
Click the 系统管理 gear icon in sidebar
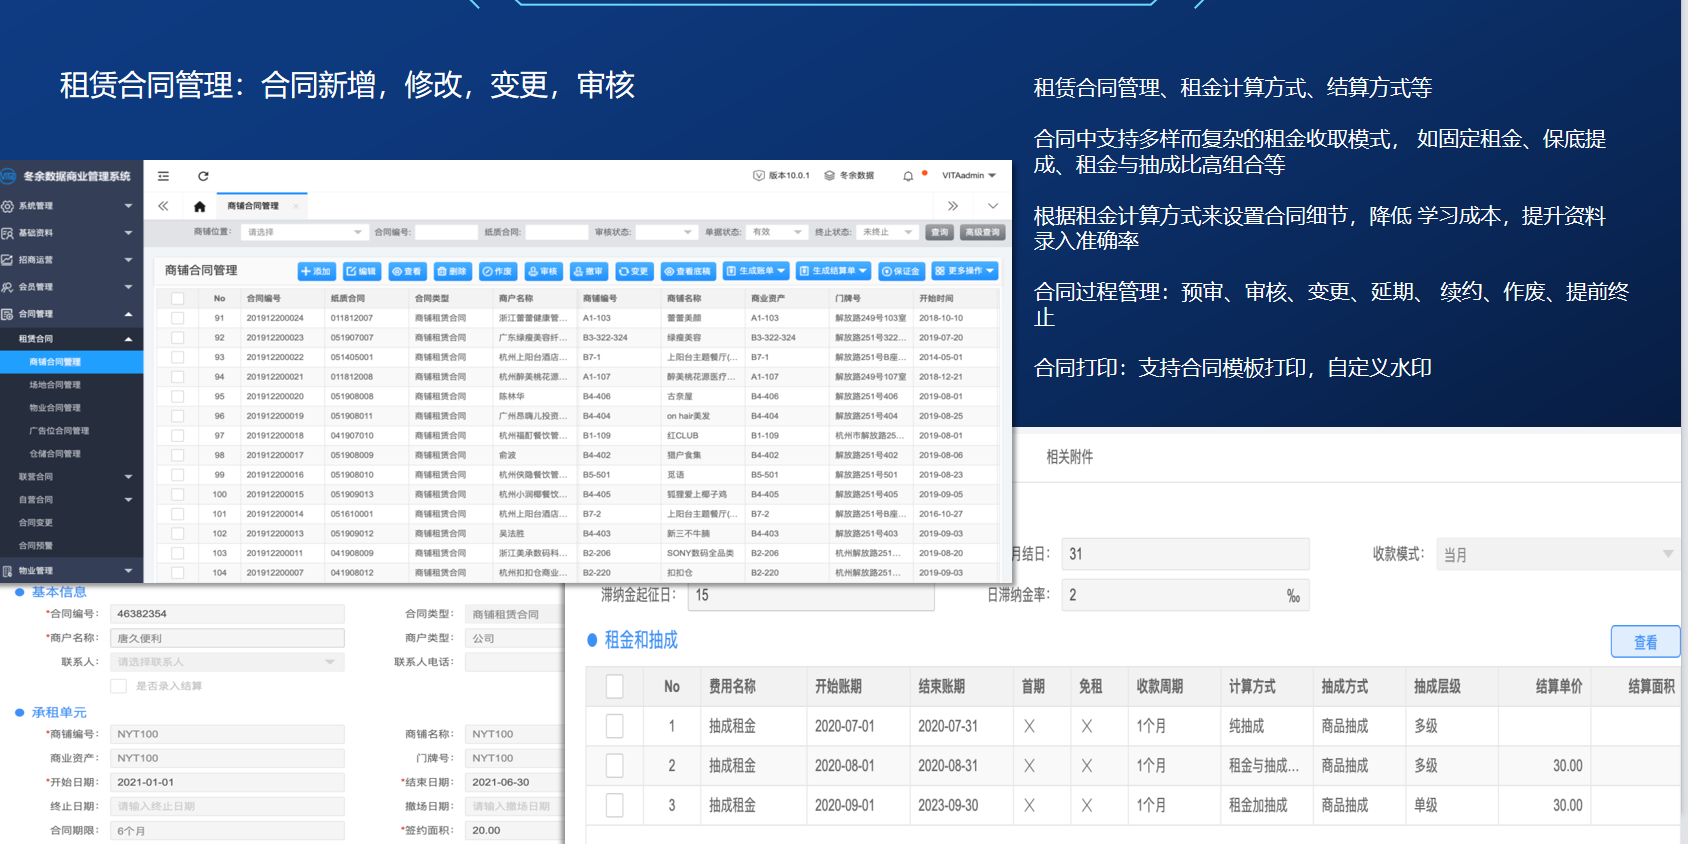click(7, 206)
